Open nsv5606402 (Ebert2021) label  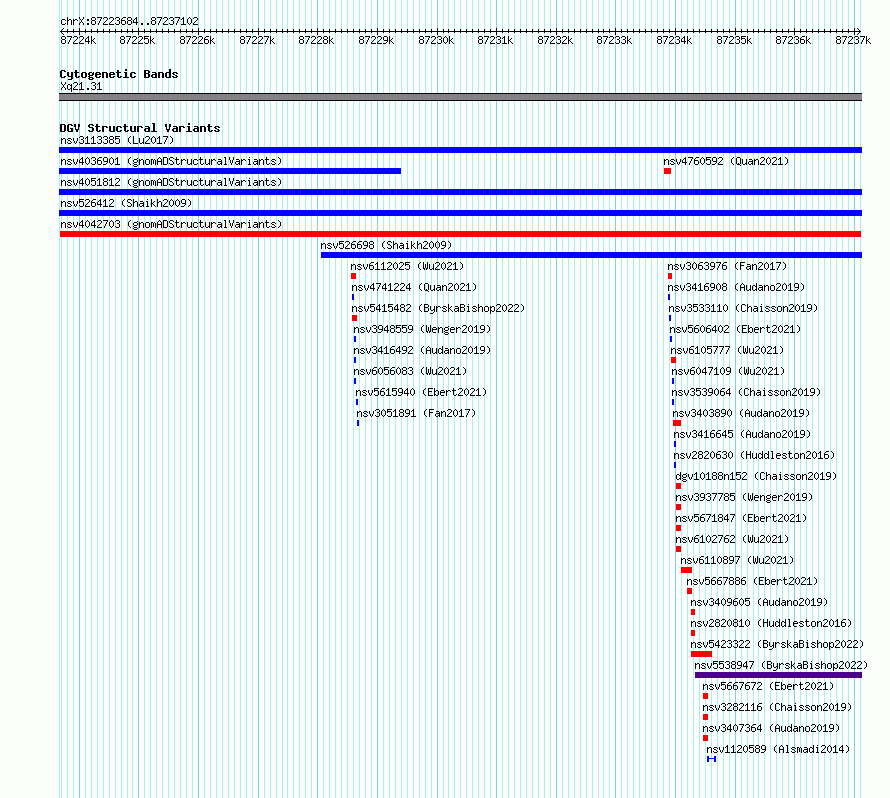point(735,329)
